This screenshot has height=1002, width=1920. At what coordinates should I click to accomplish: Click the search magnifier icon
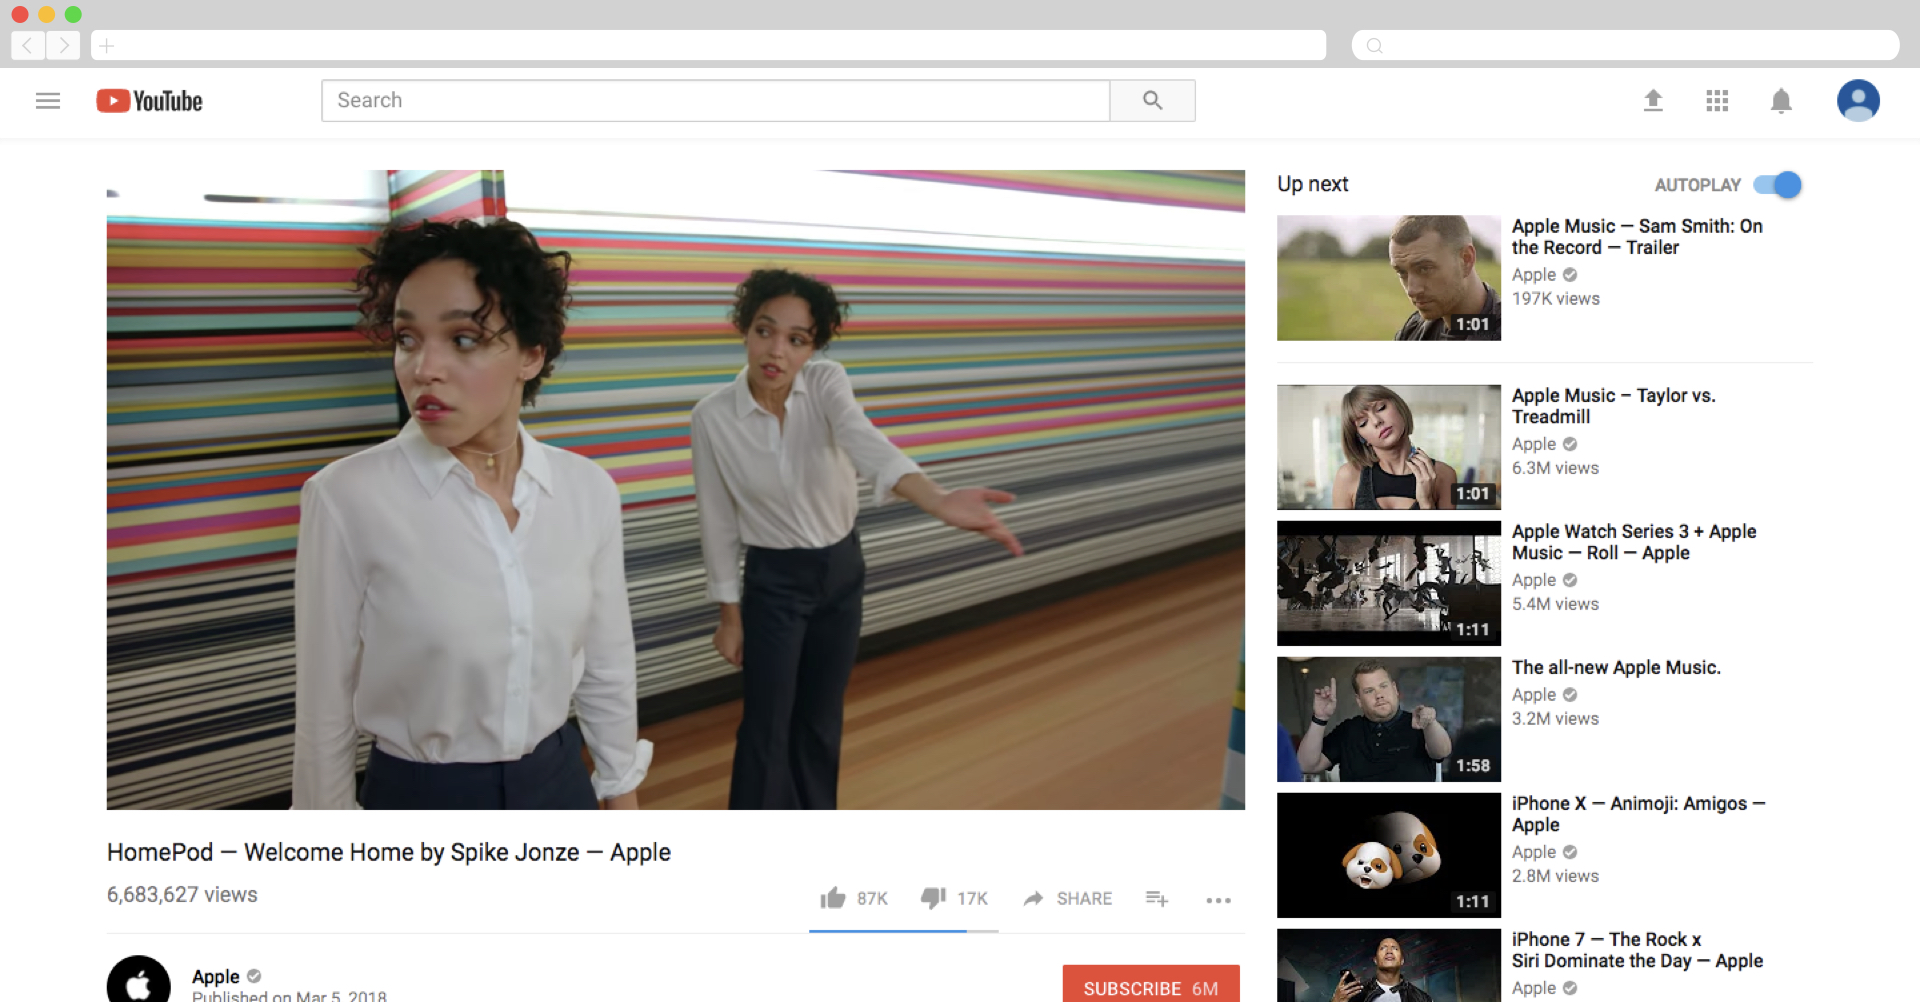coord(1152,100)
